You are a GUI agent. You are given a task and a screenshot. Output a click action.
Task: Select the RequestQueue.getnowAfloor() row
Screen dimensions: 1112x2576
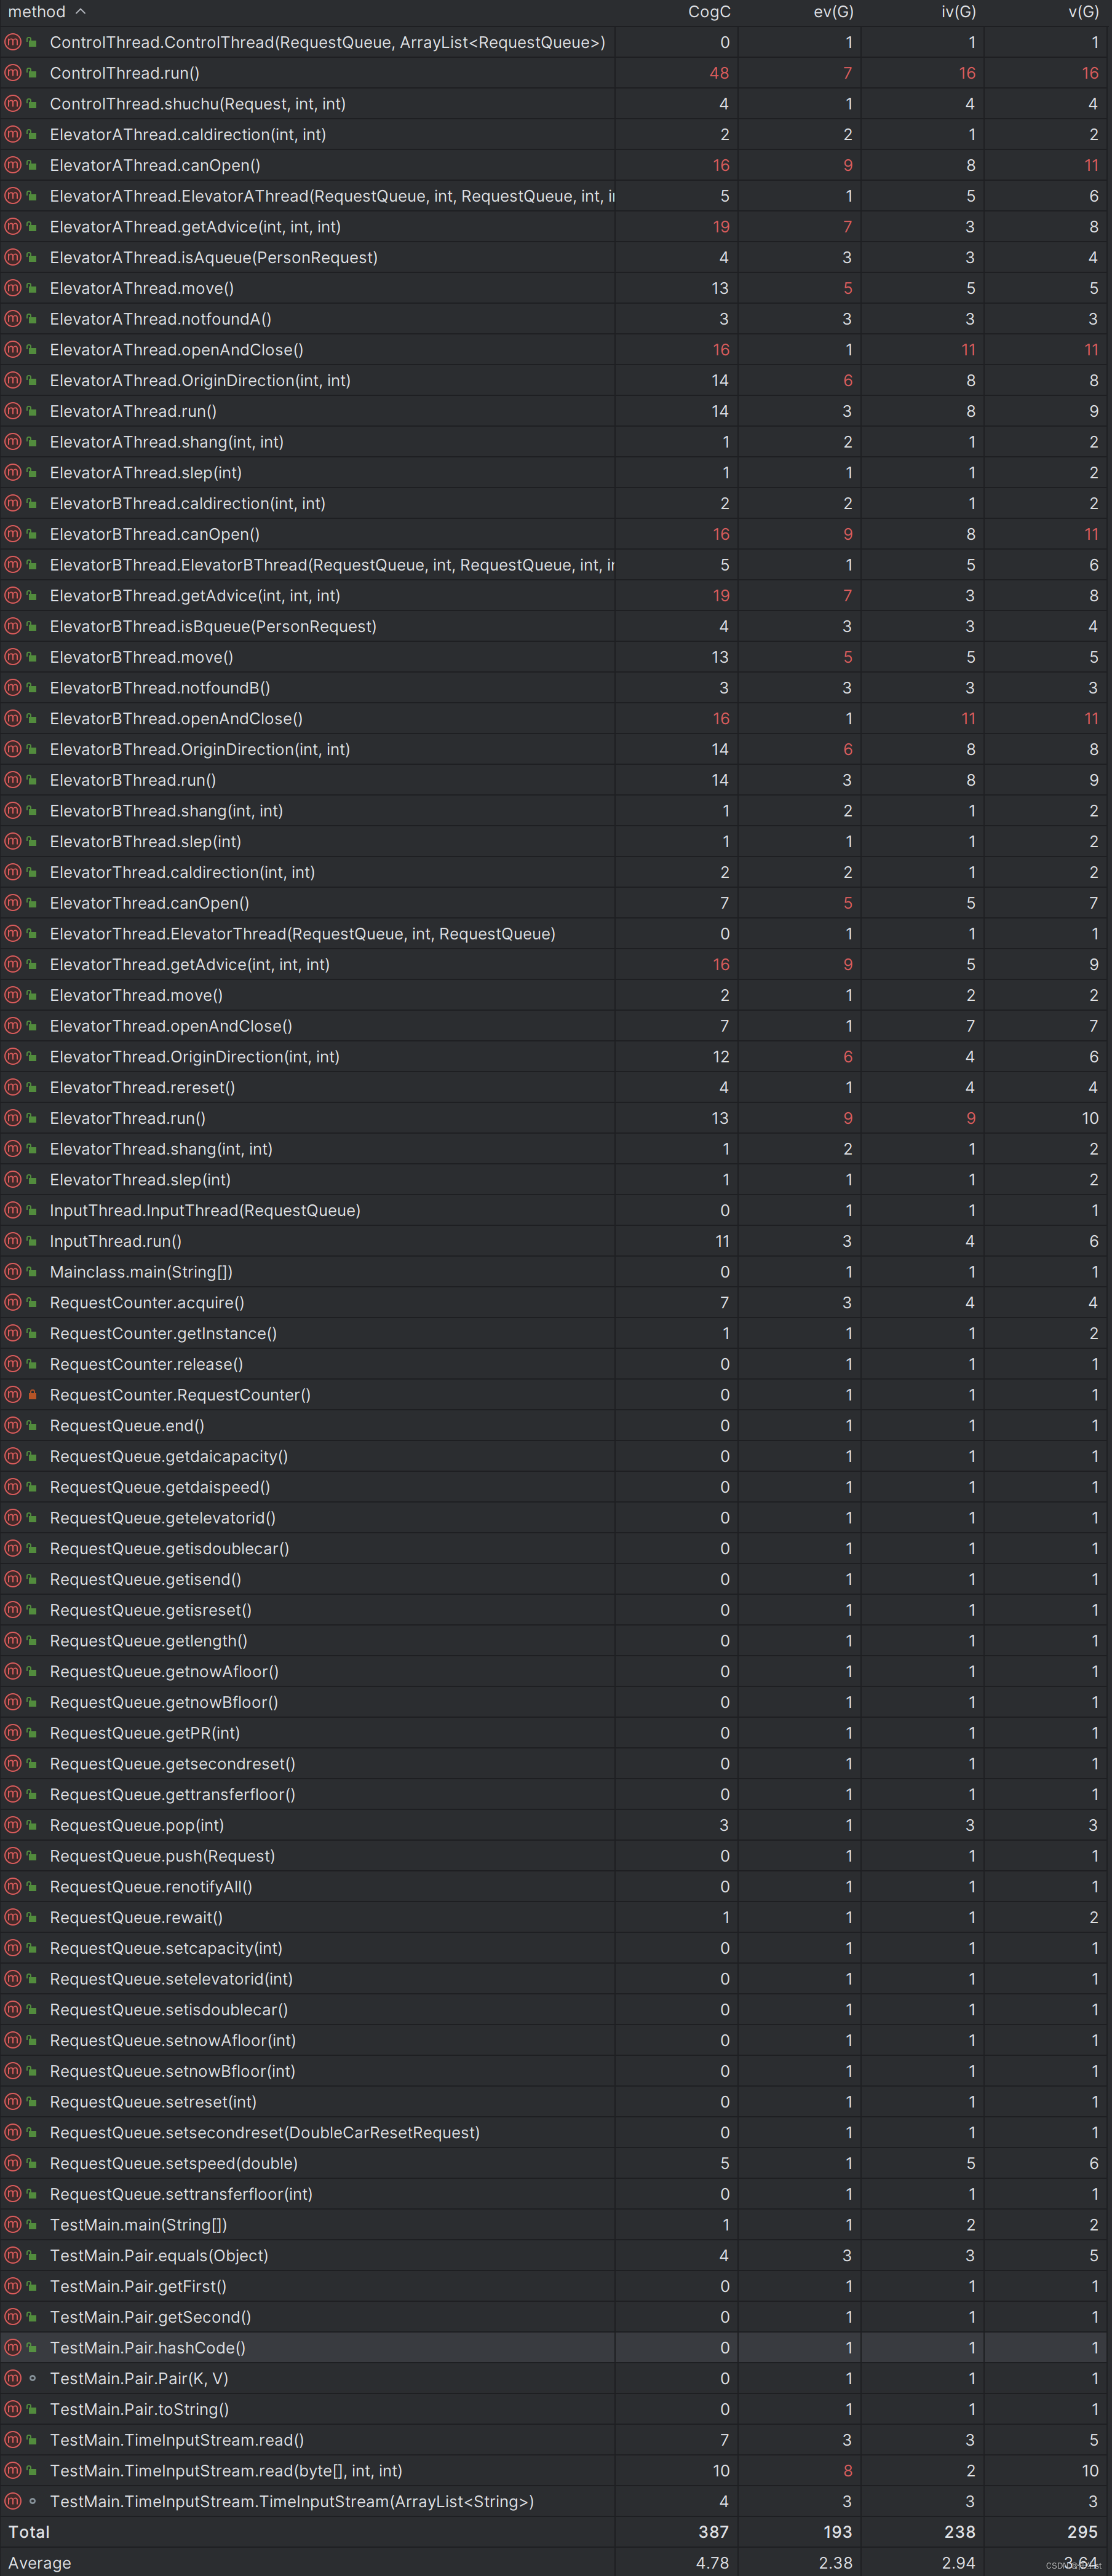click(x=556, y=1671)
